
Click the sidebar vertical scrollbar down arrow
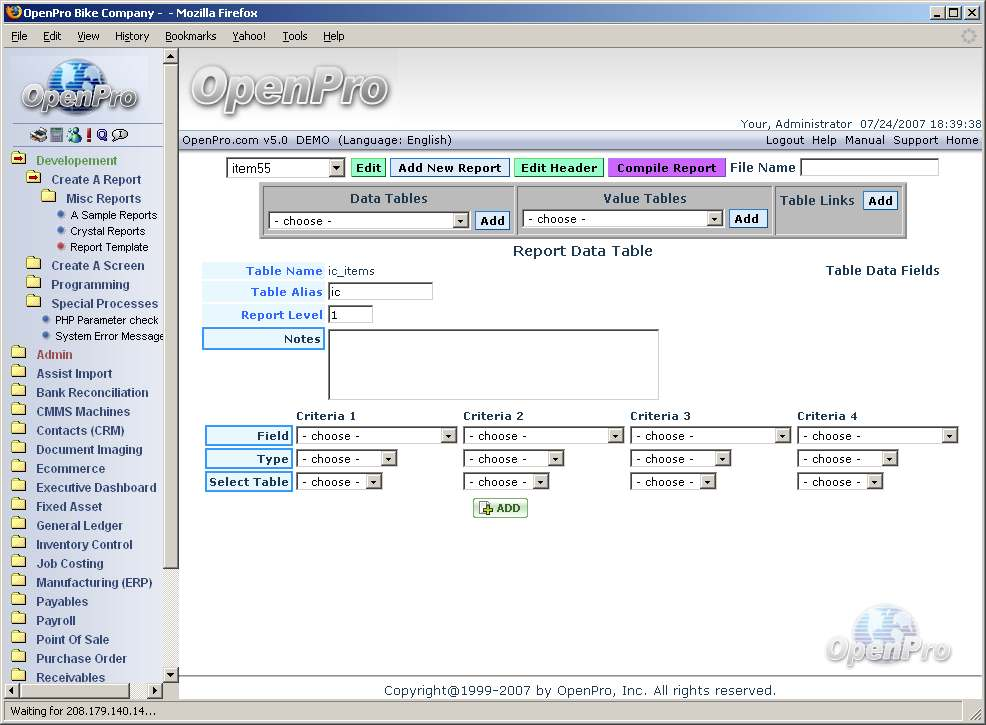coord(170,675)
